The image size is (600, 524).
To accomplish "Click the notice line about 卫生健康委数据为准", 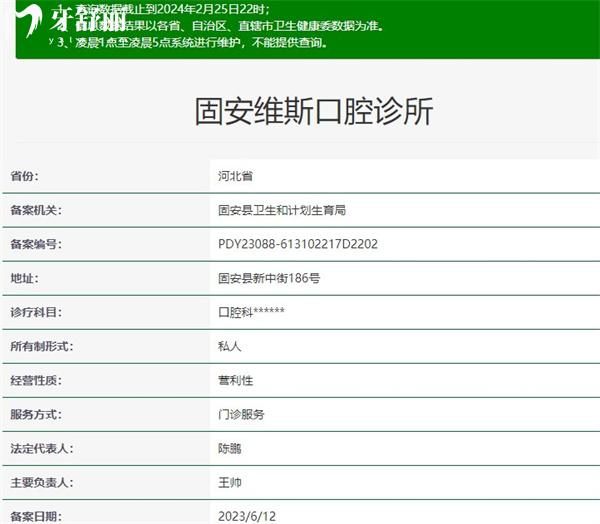I will (221, 26).
